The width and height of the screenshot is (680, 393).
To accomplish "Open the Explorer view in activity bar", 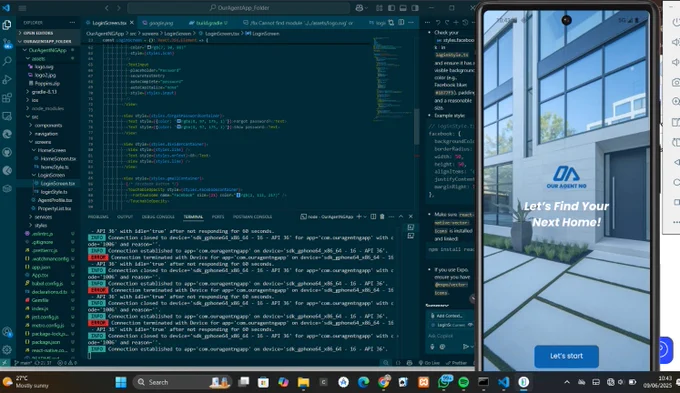I will [x=7, y=25].
